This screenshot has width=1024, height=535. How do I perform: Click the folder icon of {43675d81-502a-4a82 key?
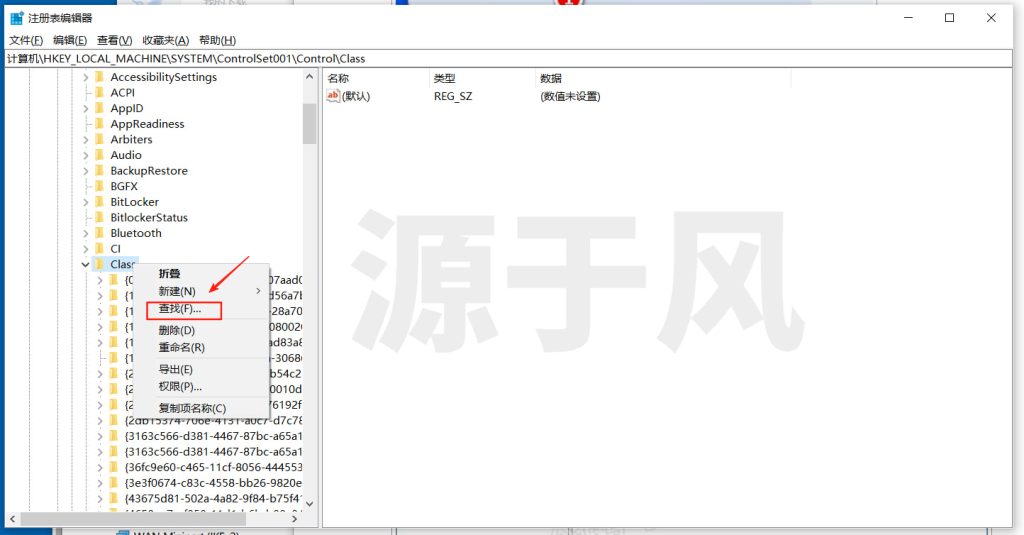pyautogui.click(x=114, y=498)
